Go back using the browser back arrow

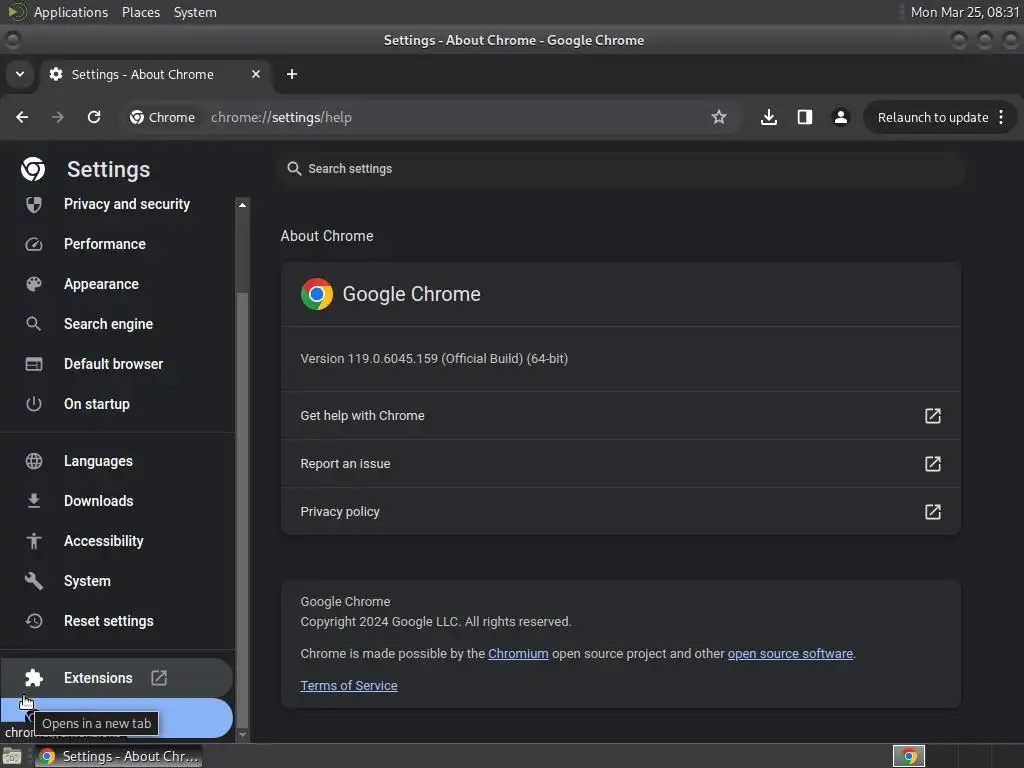[22, 117]
